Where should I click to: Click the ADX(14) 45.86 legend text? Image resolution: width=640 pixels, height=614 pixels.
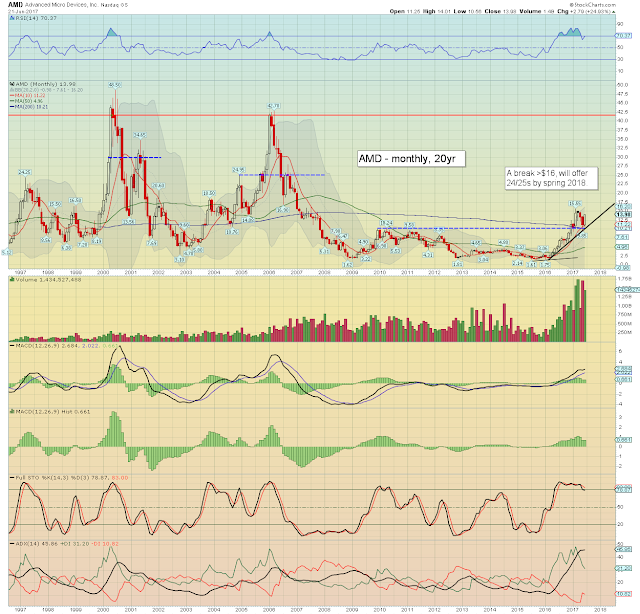pos(36,543)
